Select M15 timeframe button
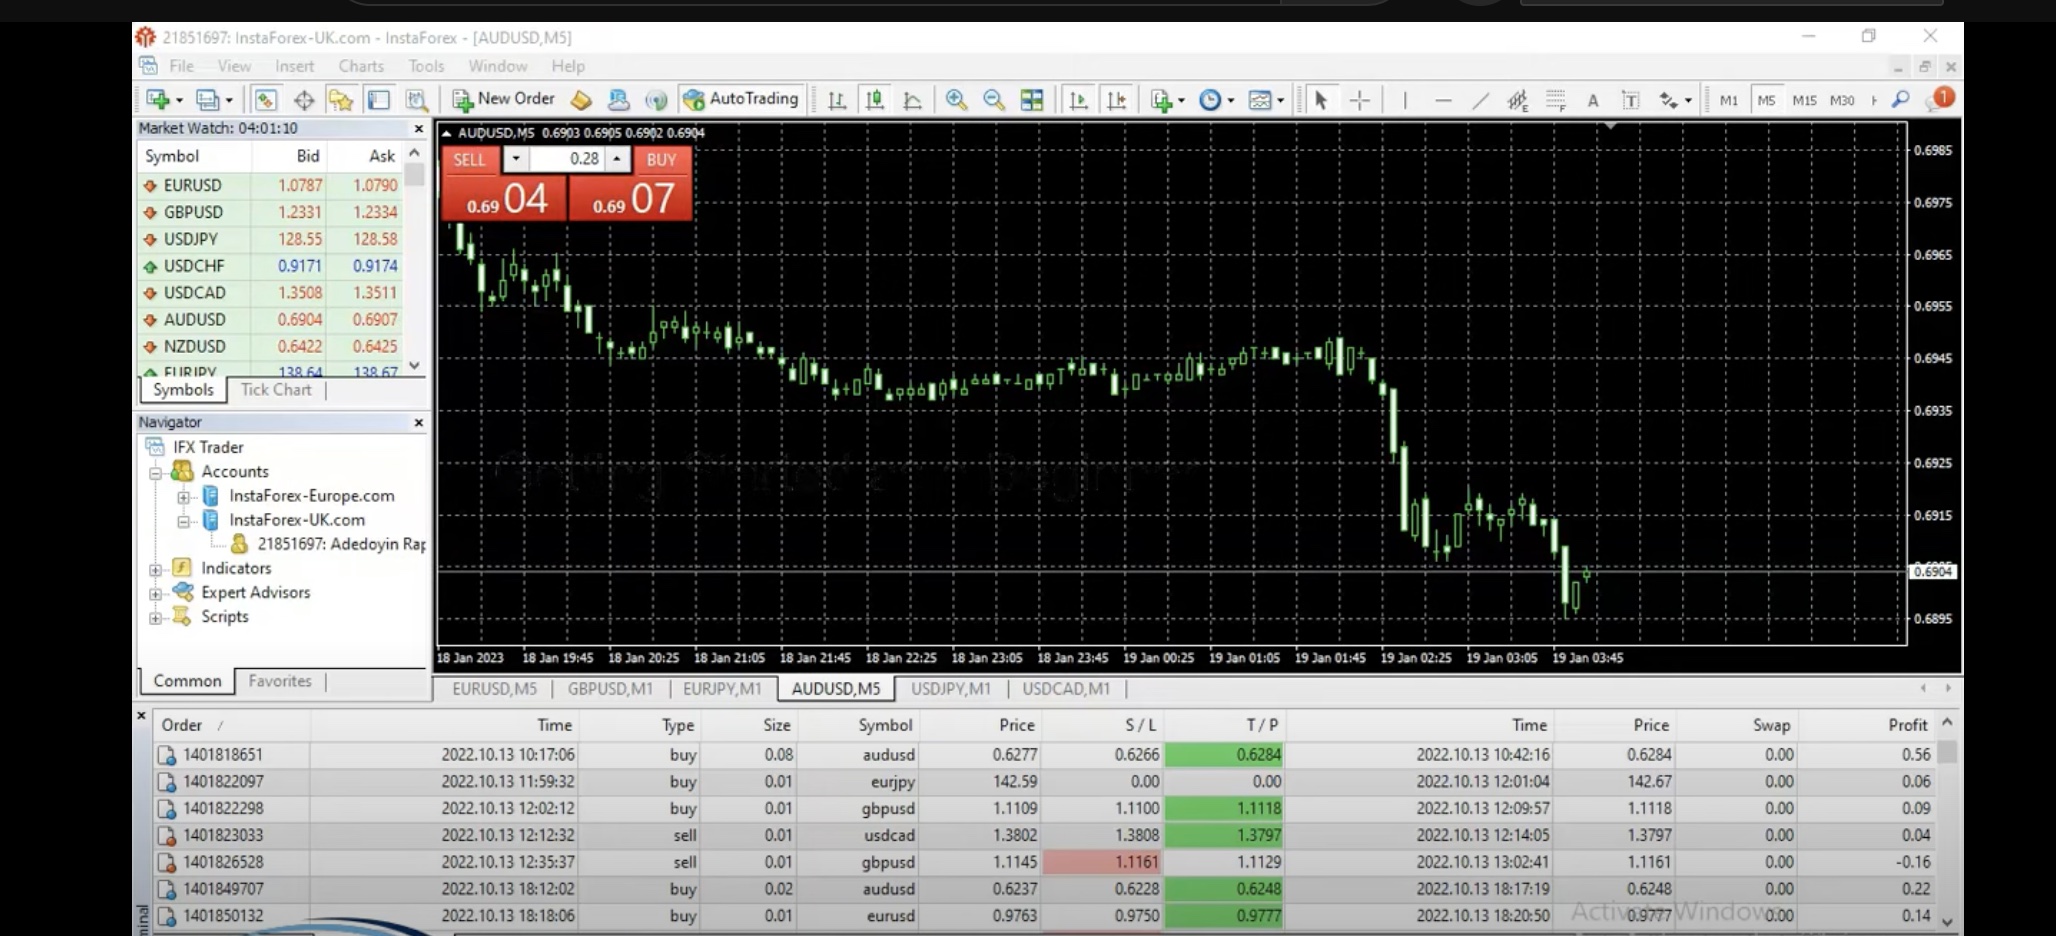 click(x=1804, y=100)
